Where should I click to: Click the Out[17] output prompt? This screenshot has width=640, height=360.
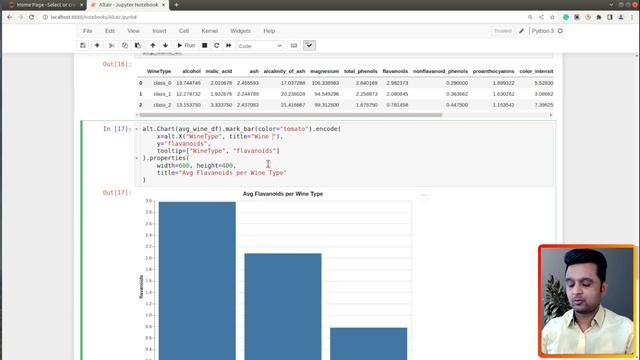tap(117, 193)
